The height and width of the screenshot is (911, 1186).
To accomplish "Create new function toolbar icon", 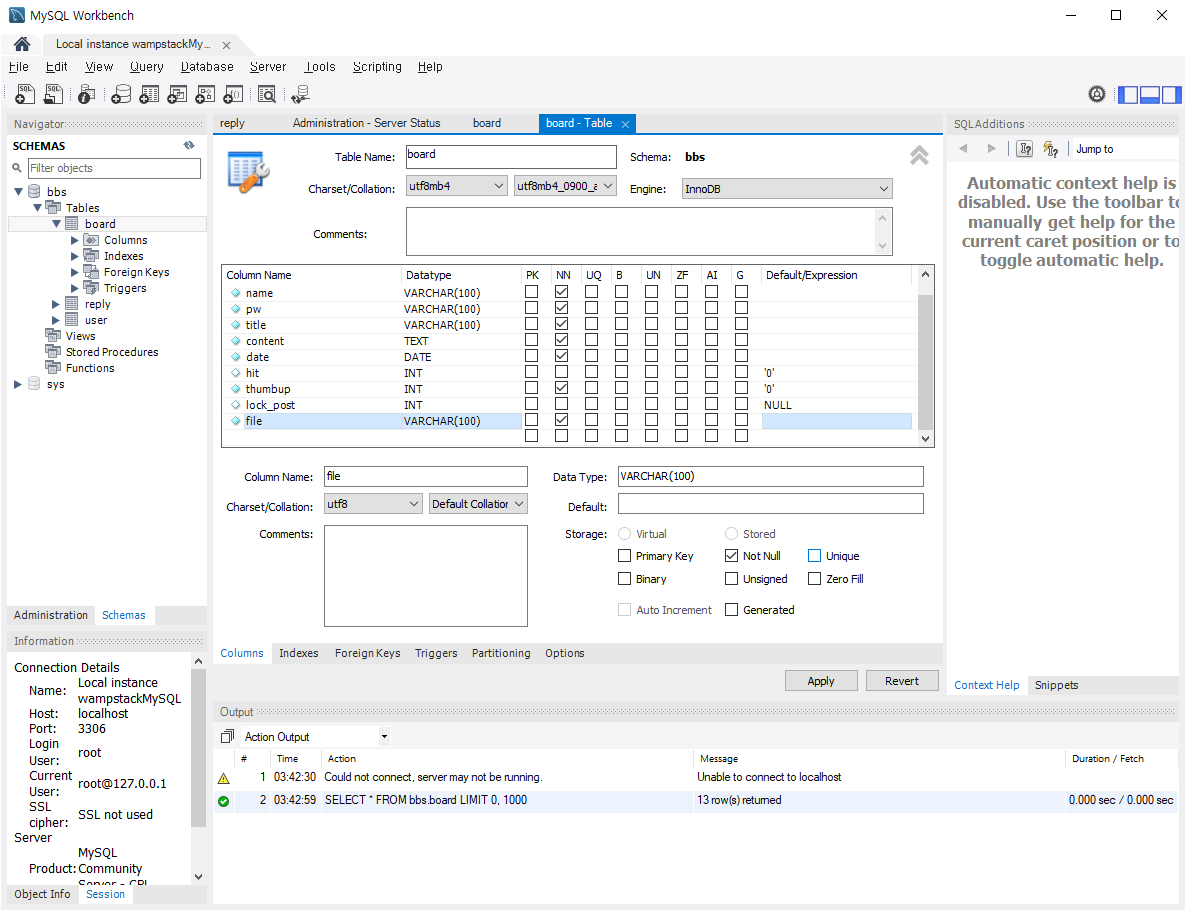I will point(234,94).
